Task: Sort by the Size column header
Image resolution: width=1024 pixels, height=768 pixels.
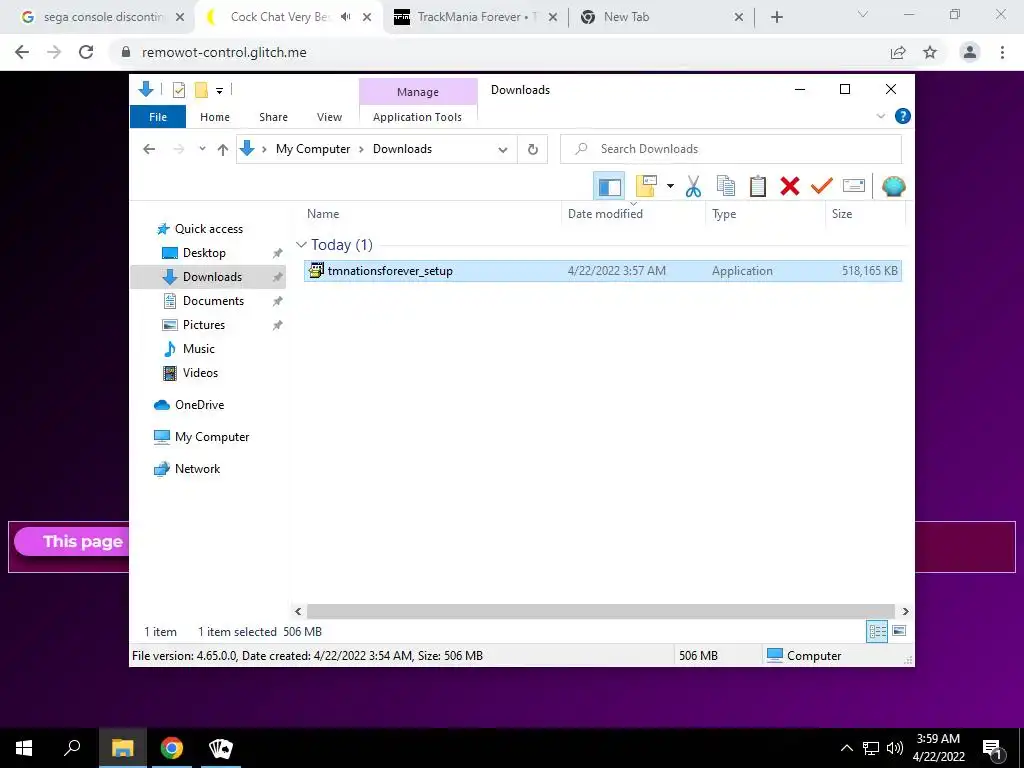Action: (865, 214)
